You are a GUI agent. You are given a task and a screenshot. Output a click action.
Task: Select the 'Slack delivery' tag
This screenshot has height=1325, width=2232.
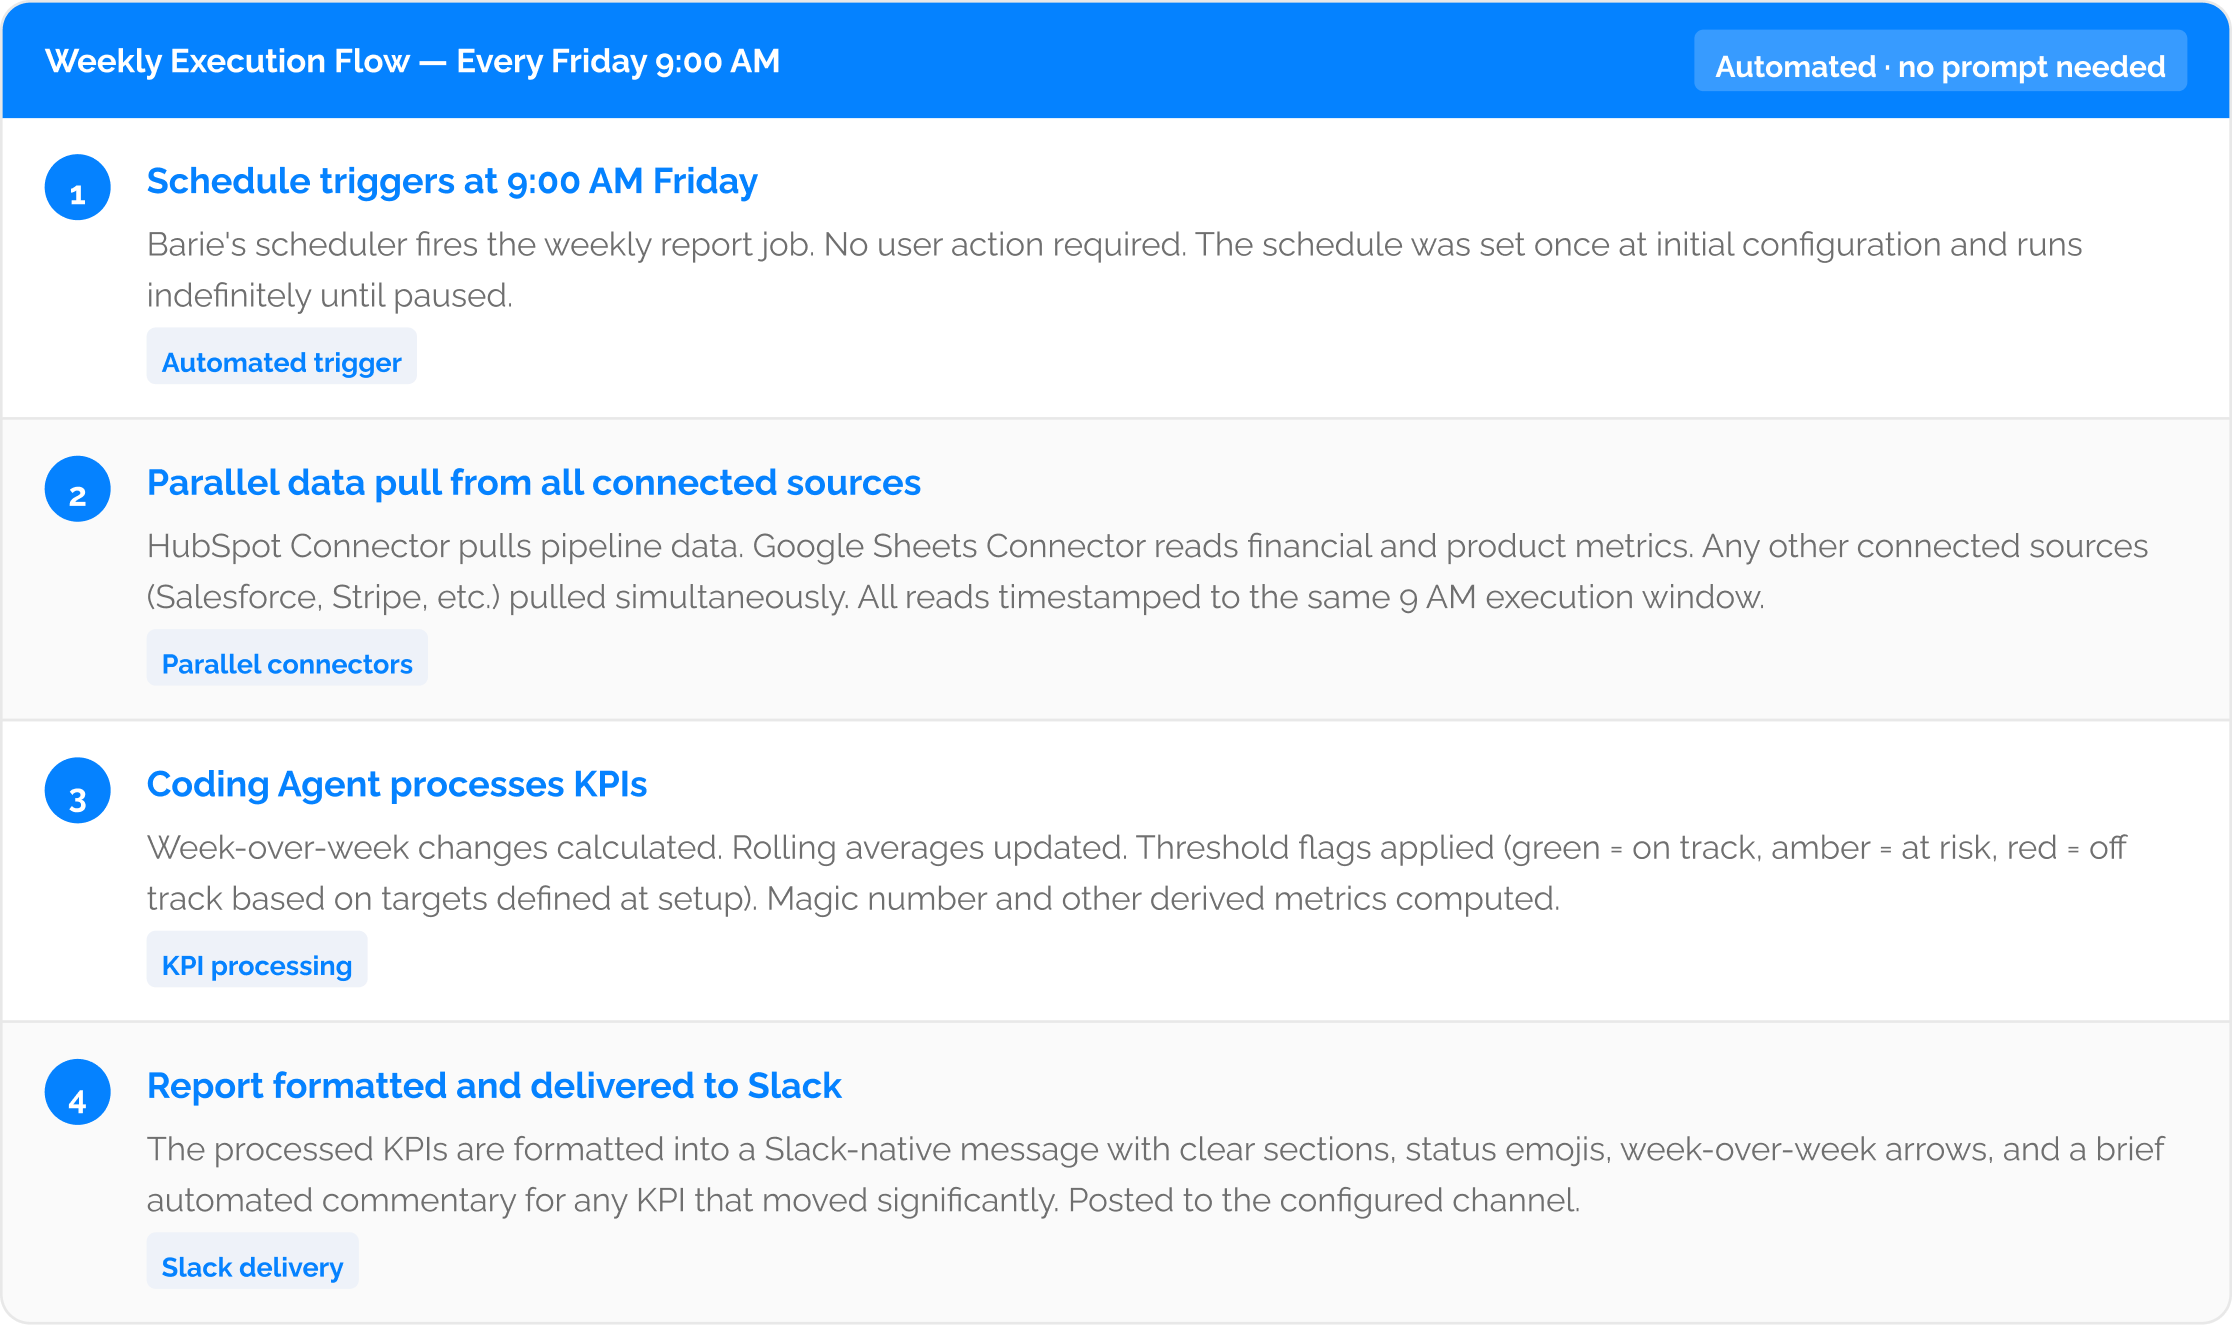coord(253,1262)
